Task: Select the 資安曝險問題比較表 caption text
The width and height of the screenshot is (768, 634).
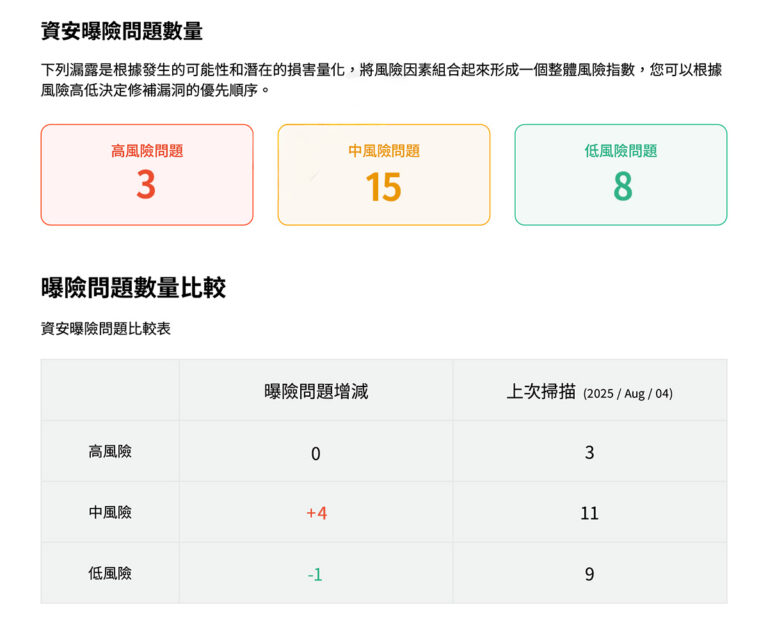Action: (106, 328)
